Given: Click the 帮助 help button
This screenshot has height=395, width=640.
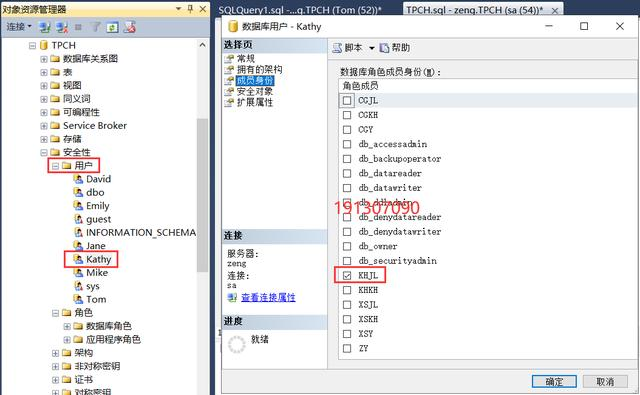Looking at the screenshot, I should click(x=395, y=48).
